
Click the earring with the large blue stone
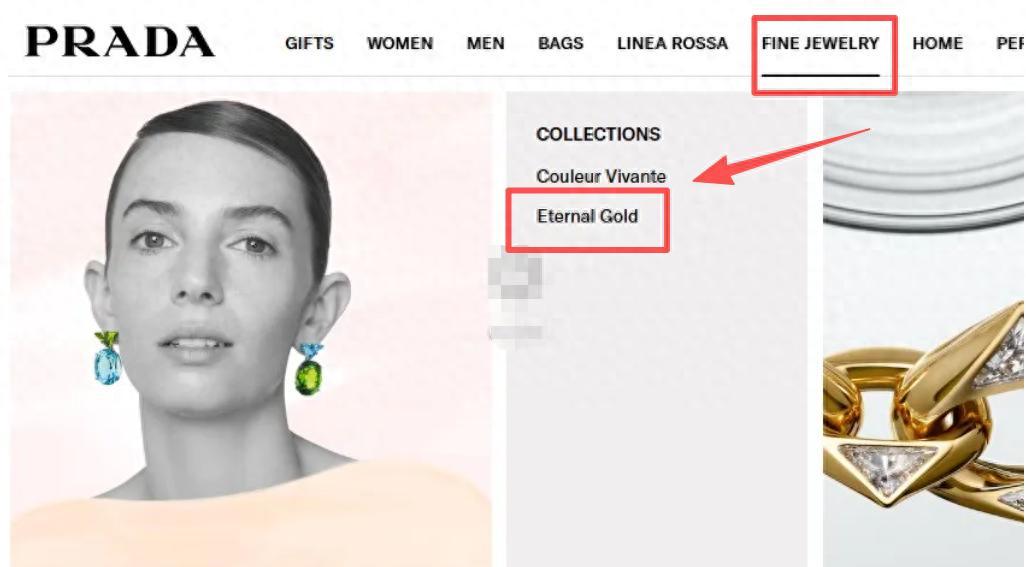coord(107,358)
